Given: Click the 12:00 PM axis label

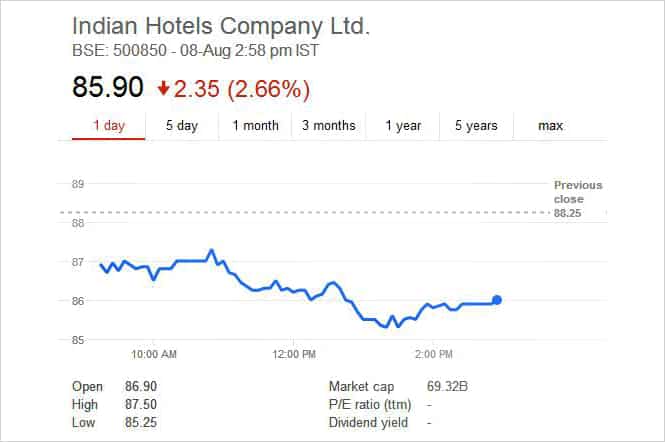Looking at the screenshot, I should coord(294,354).
